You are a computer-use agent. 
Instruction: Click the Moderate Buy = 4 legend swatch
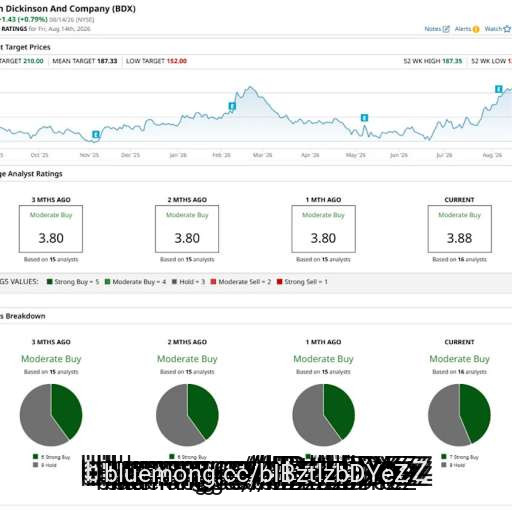tap(107, 282)
